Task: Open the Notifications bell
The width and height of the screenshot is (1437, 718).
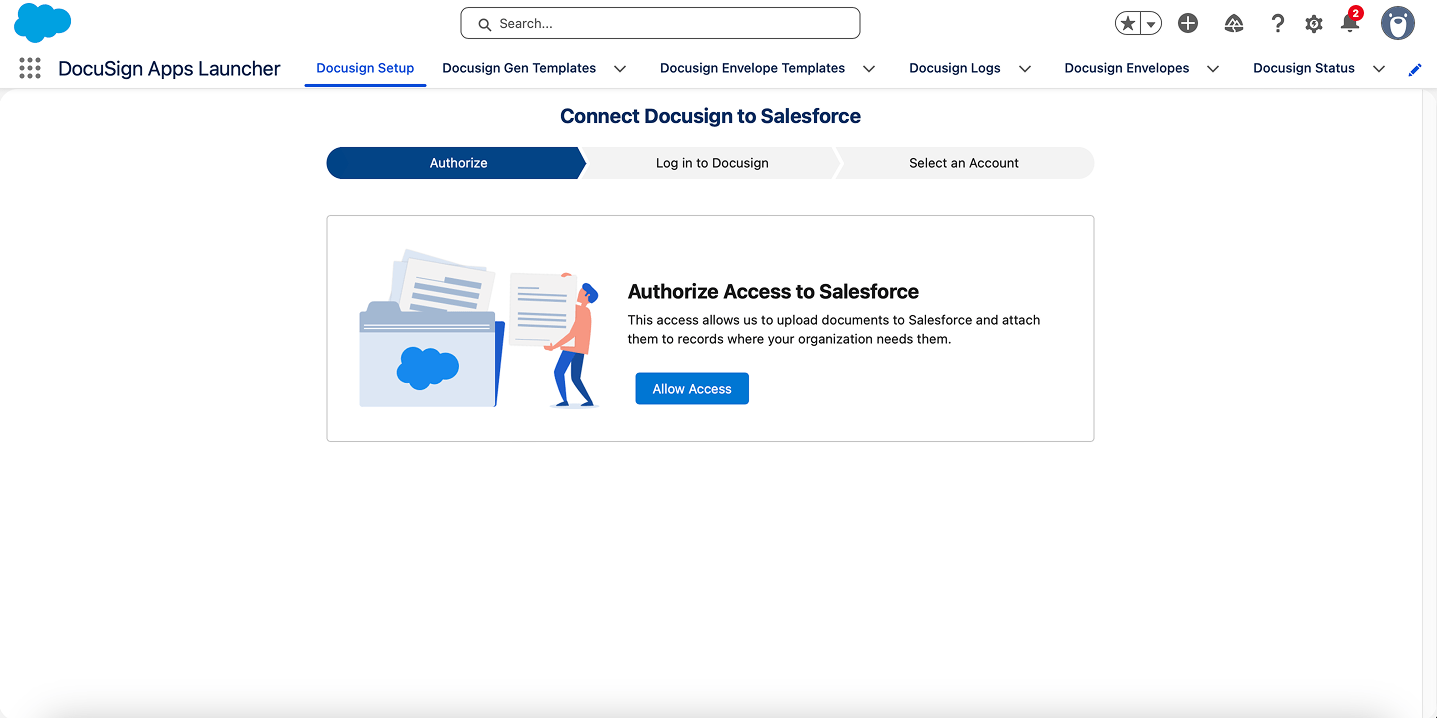Action: (x=1350, y=24)
